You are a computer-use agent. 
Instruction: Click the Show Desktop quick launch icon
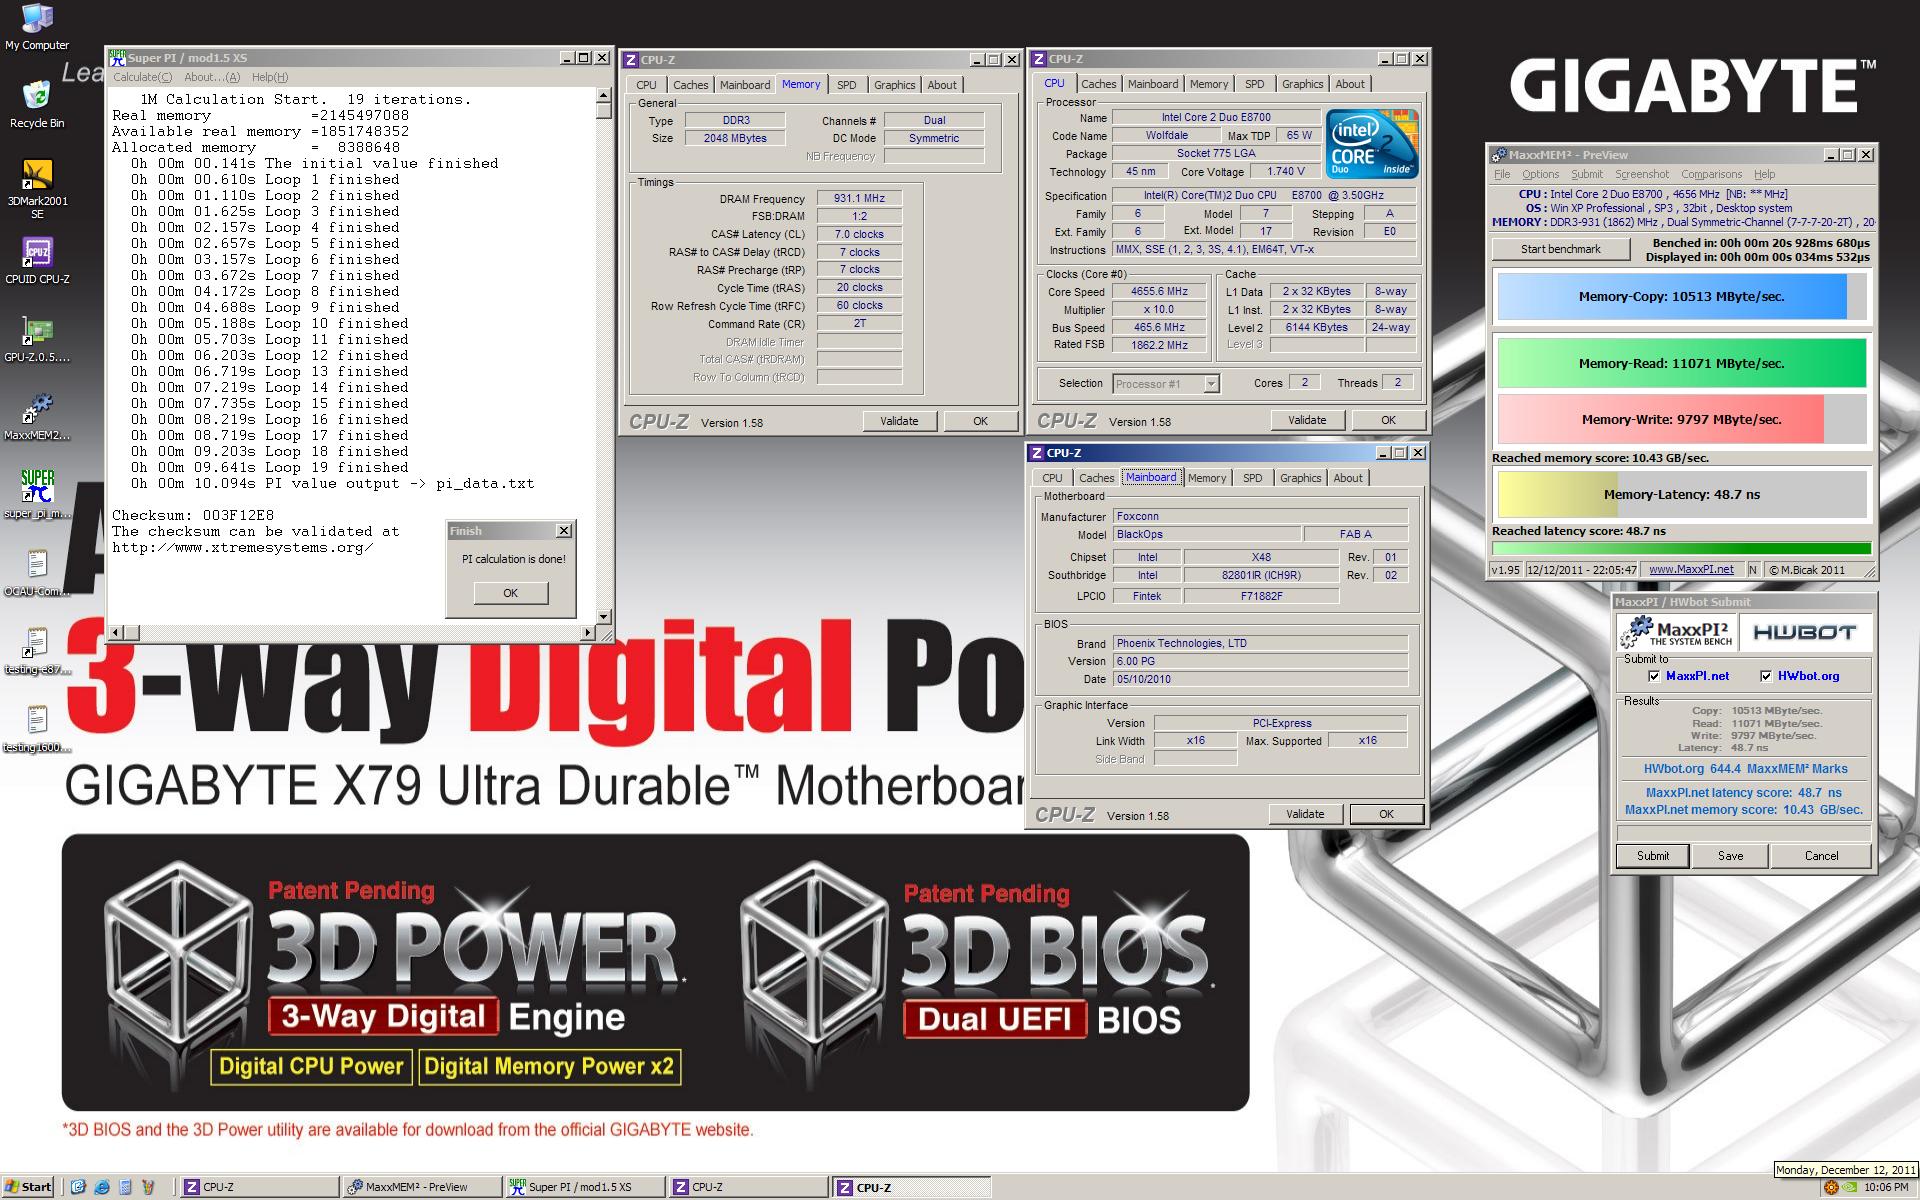tap(79, 1187)
